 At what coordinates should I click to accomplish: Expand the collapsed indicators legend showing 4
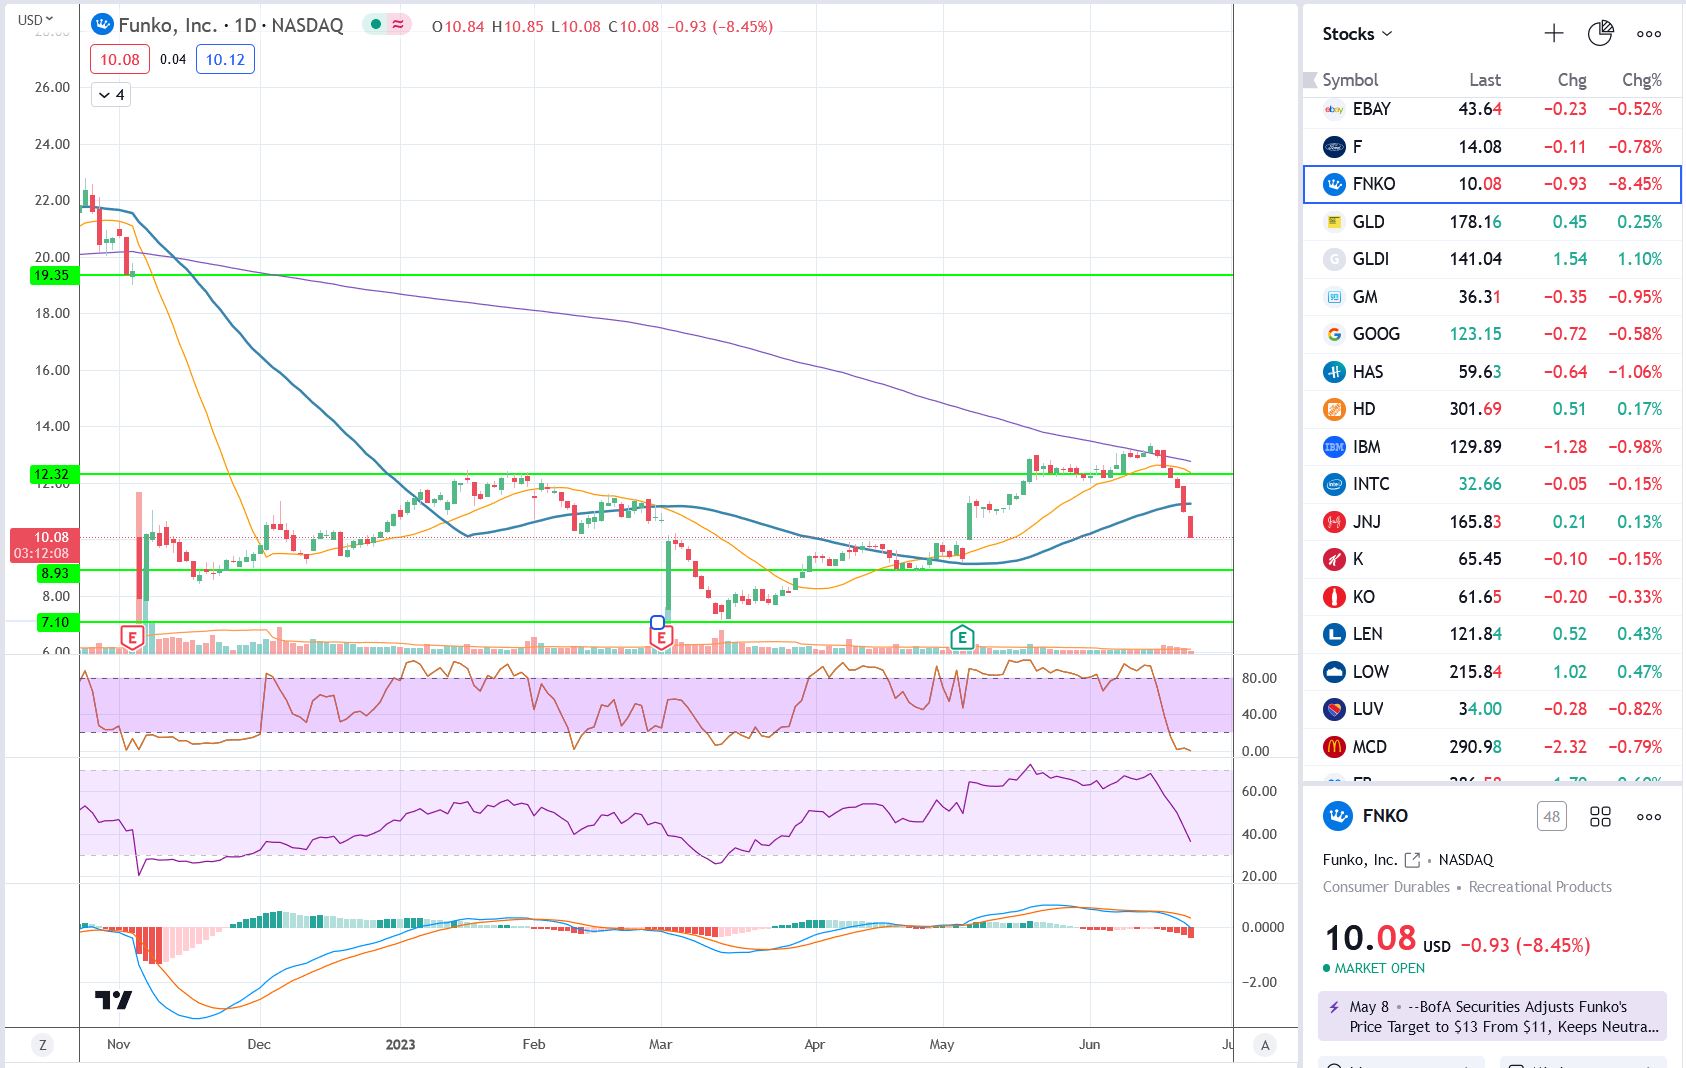click(x=111, y=95)
